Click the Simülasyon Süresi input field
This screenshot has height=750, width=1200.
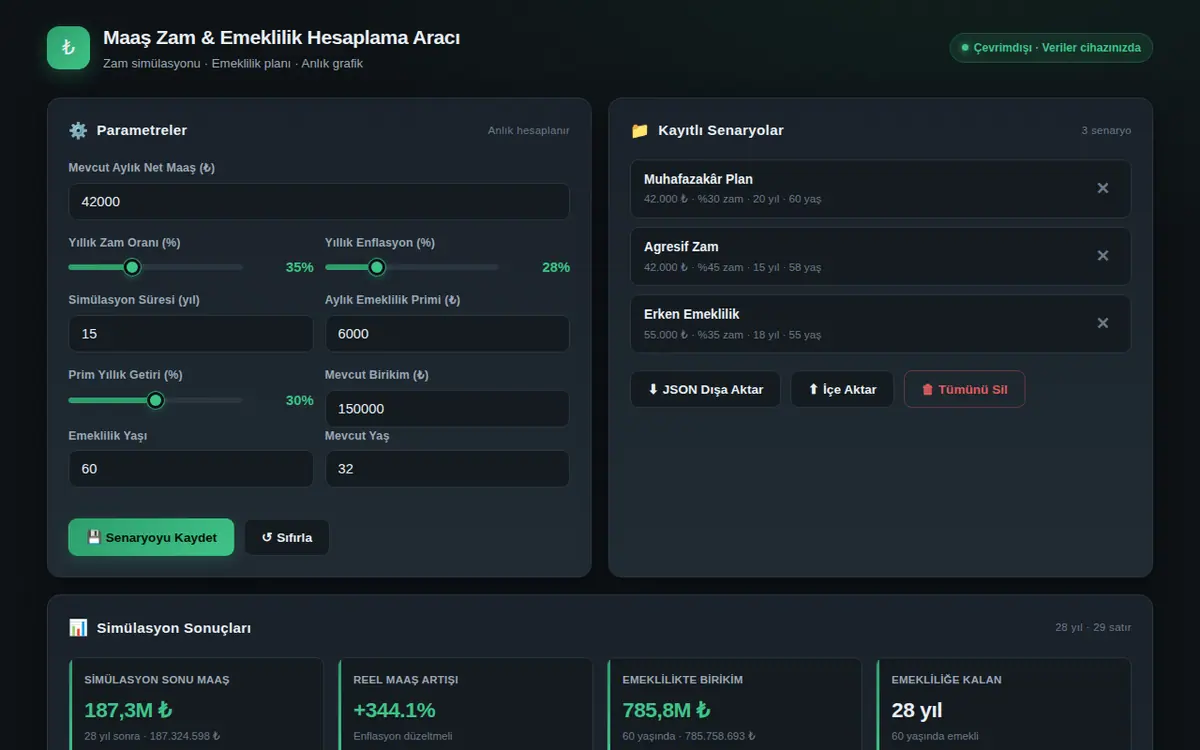191,334
